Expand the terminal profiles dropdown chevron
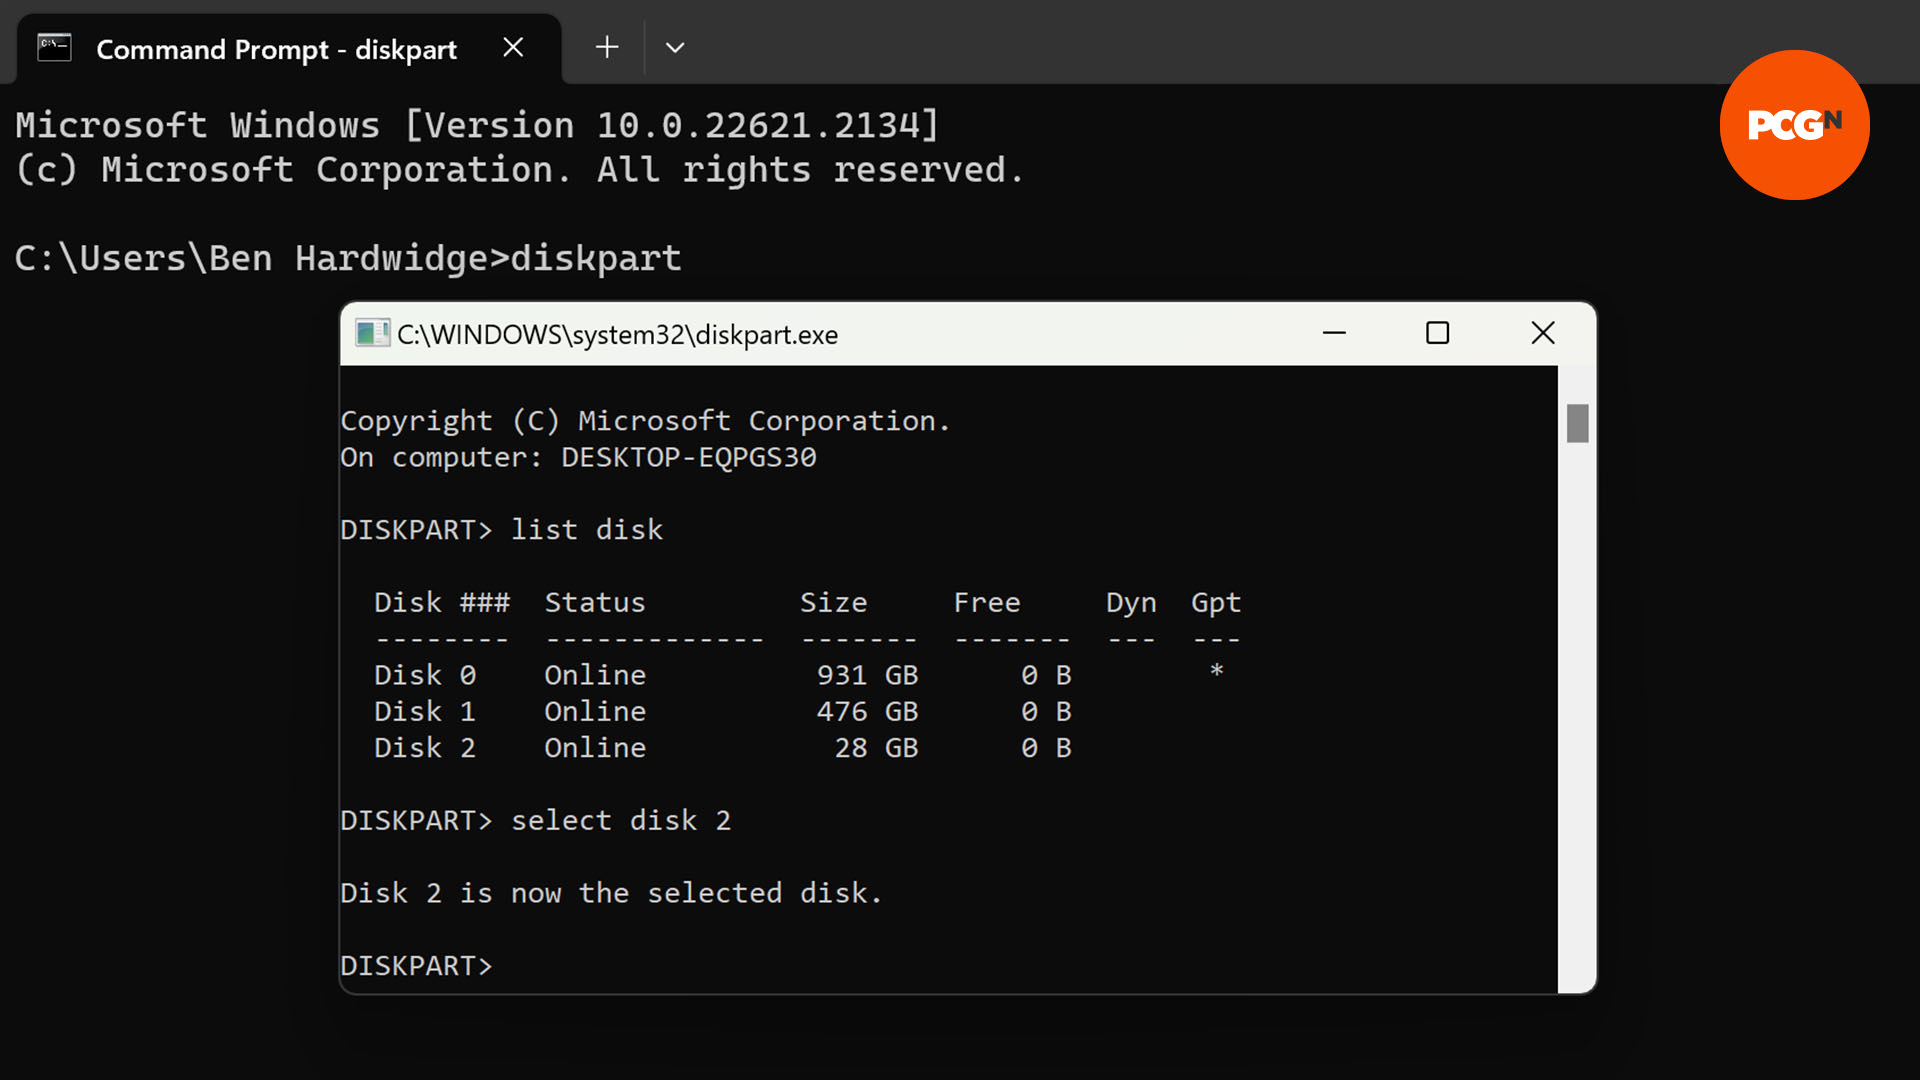Image resolution: width=1920 pixels, height=1080 pixels. [x=675, y=47]
